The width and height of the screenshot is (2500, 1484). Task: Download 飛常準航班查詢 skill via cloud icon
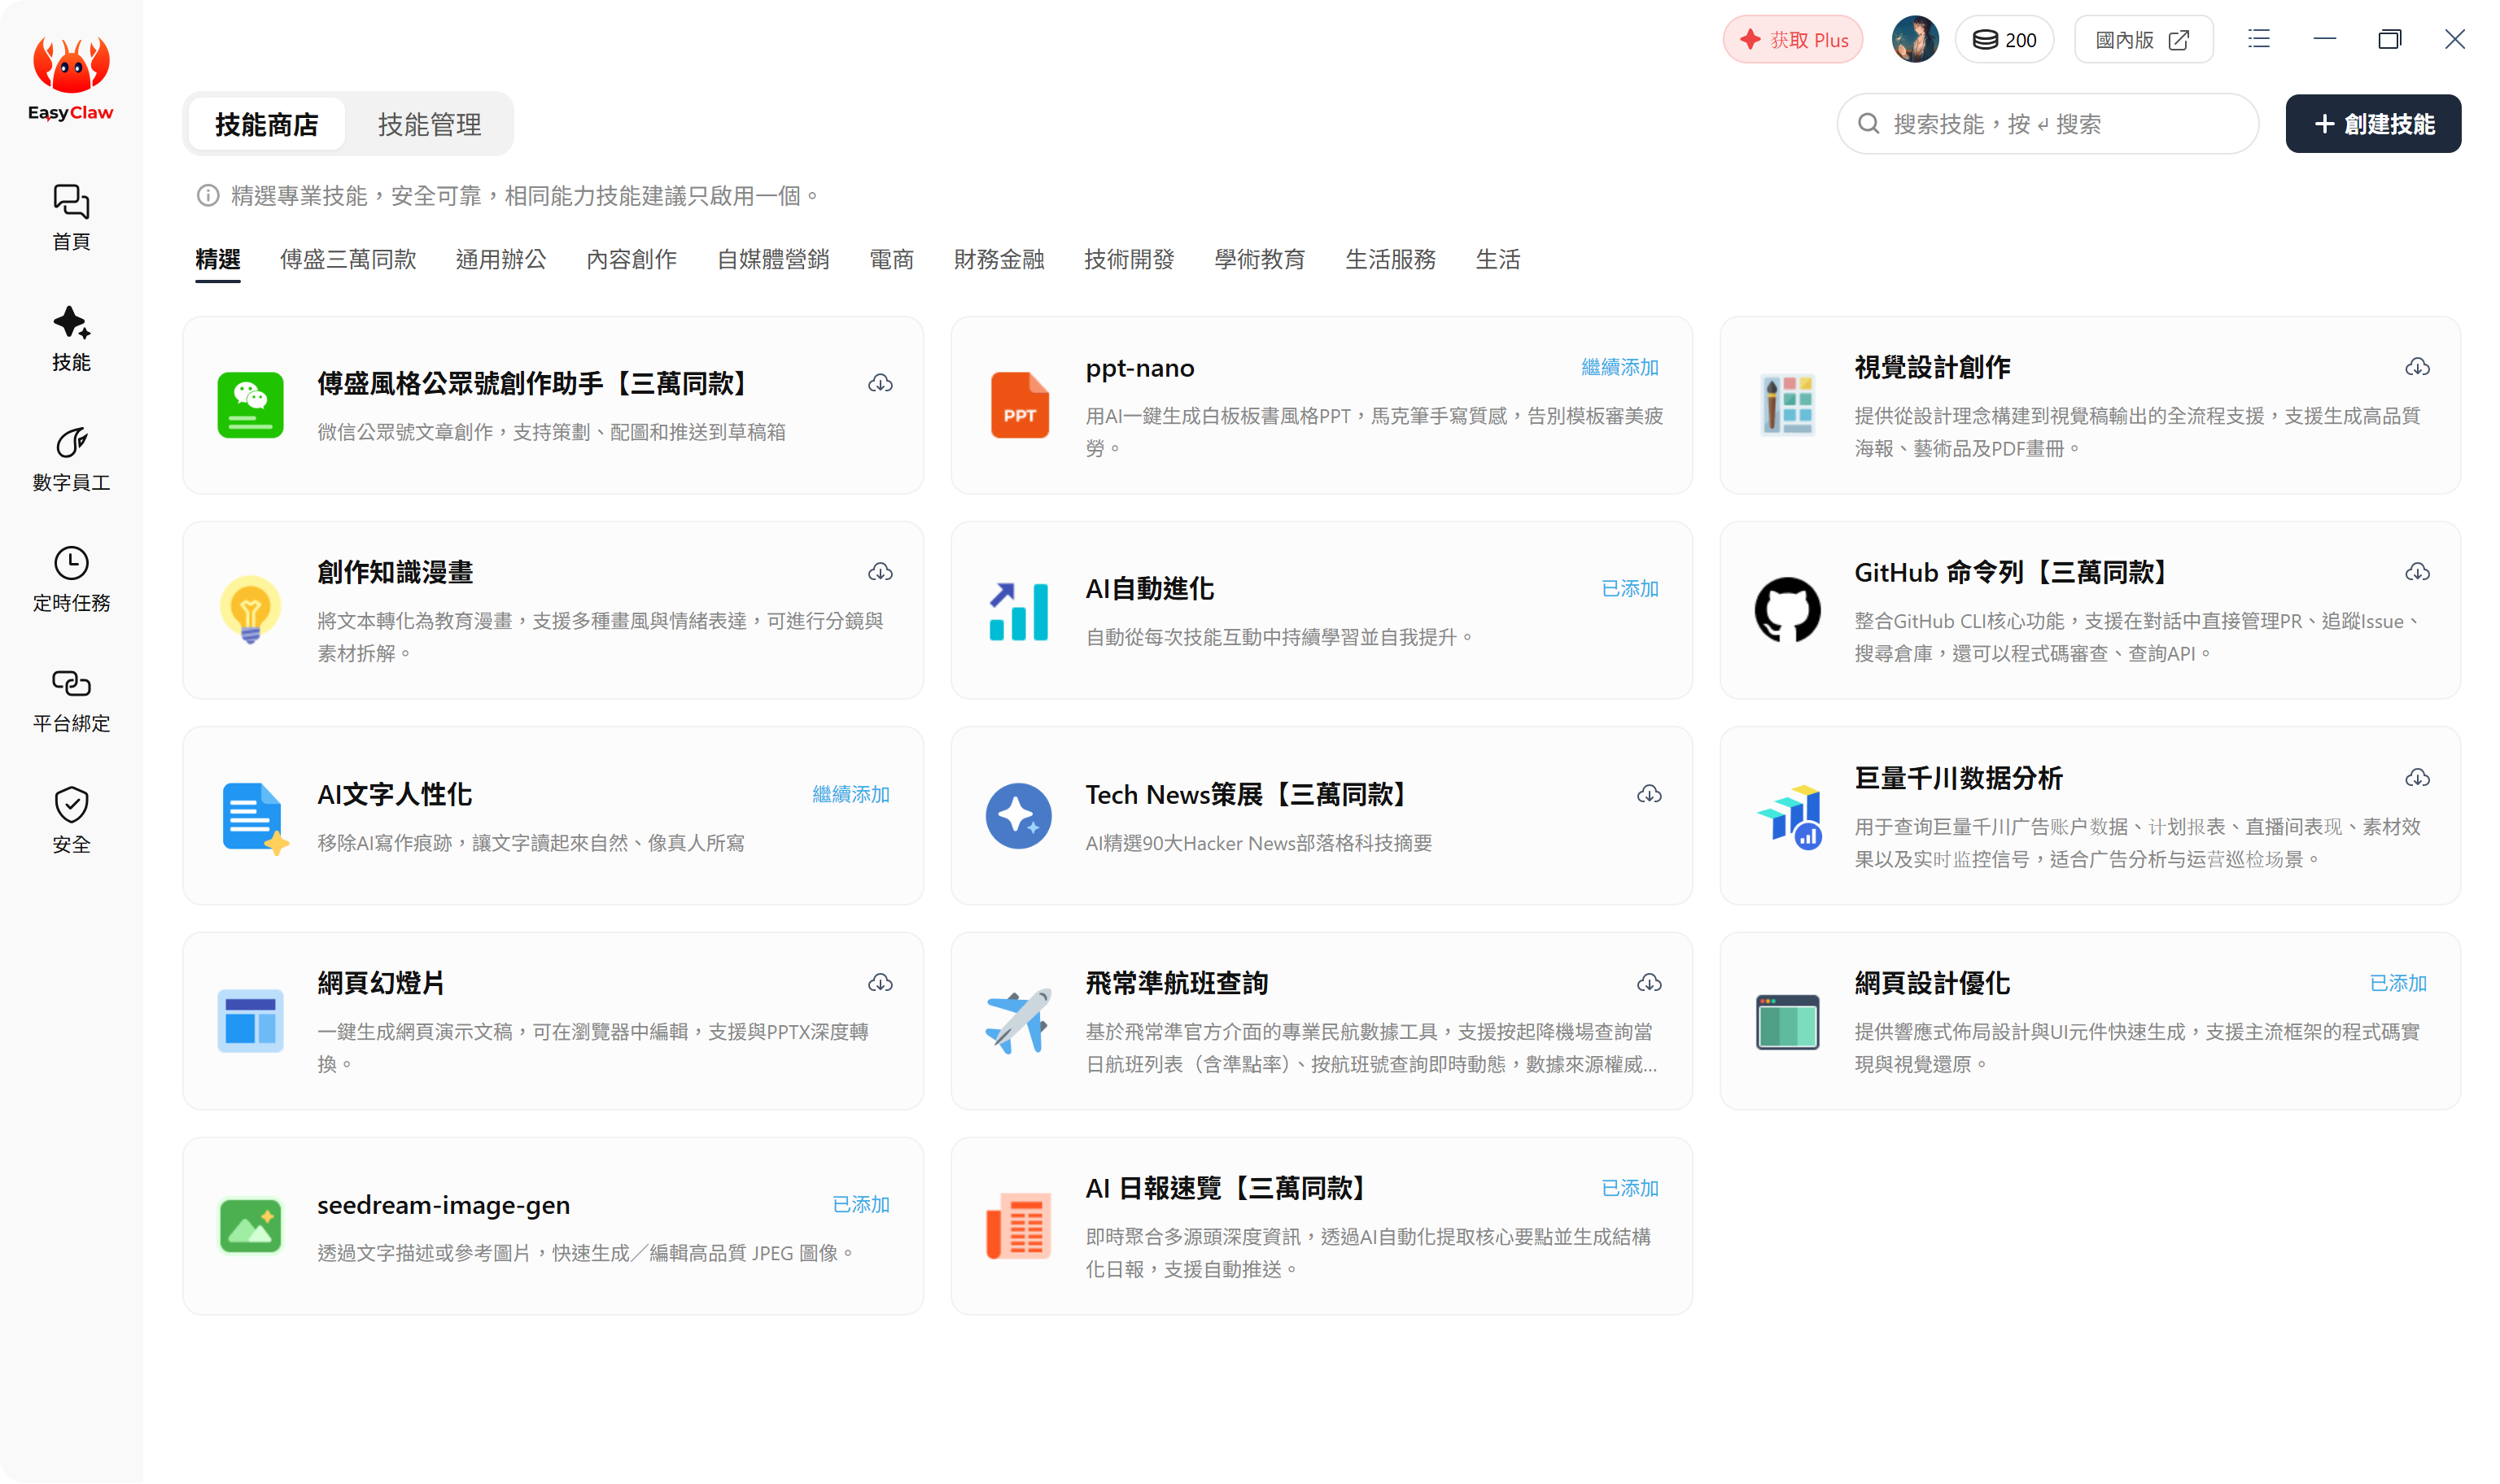point(1649,983)
